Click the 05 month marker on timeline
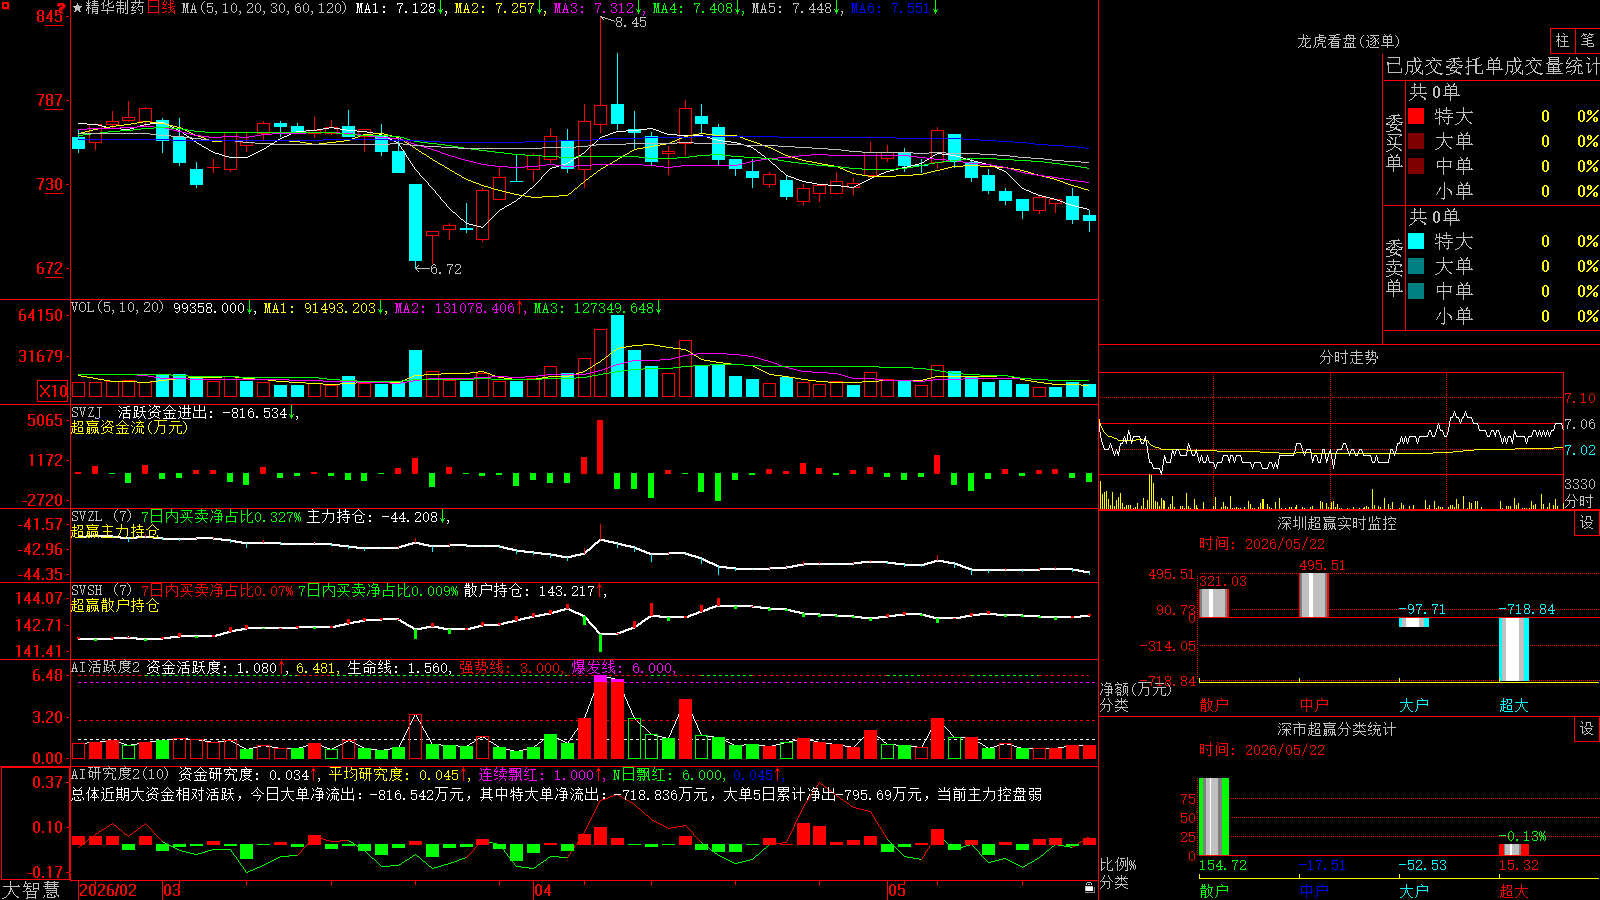Viewport: 1600px width, 900px height. 897,890
